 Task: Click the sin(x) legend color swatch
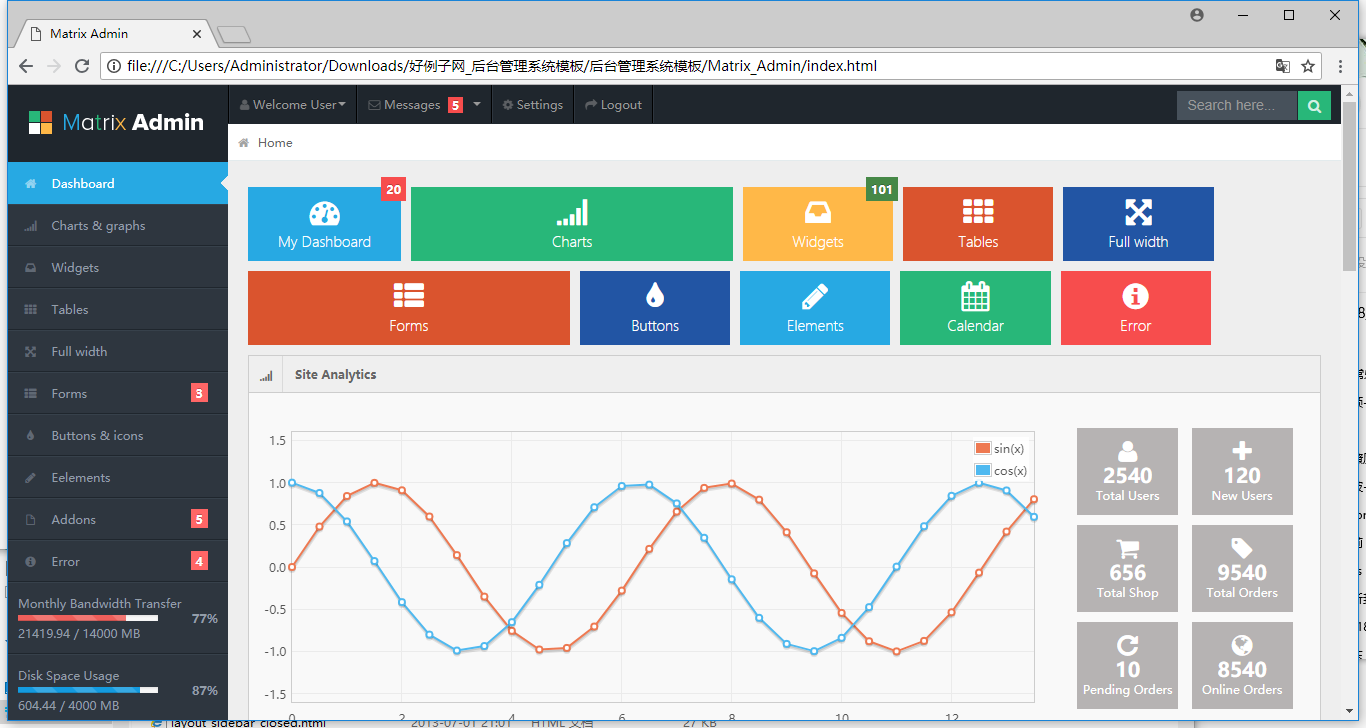point(982,449)
